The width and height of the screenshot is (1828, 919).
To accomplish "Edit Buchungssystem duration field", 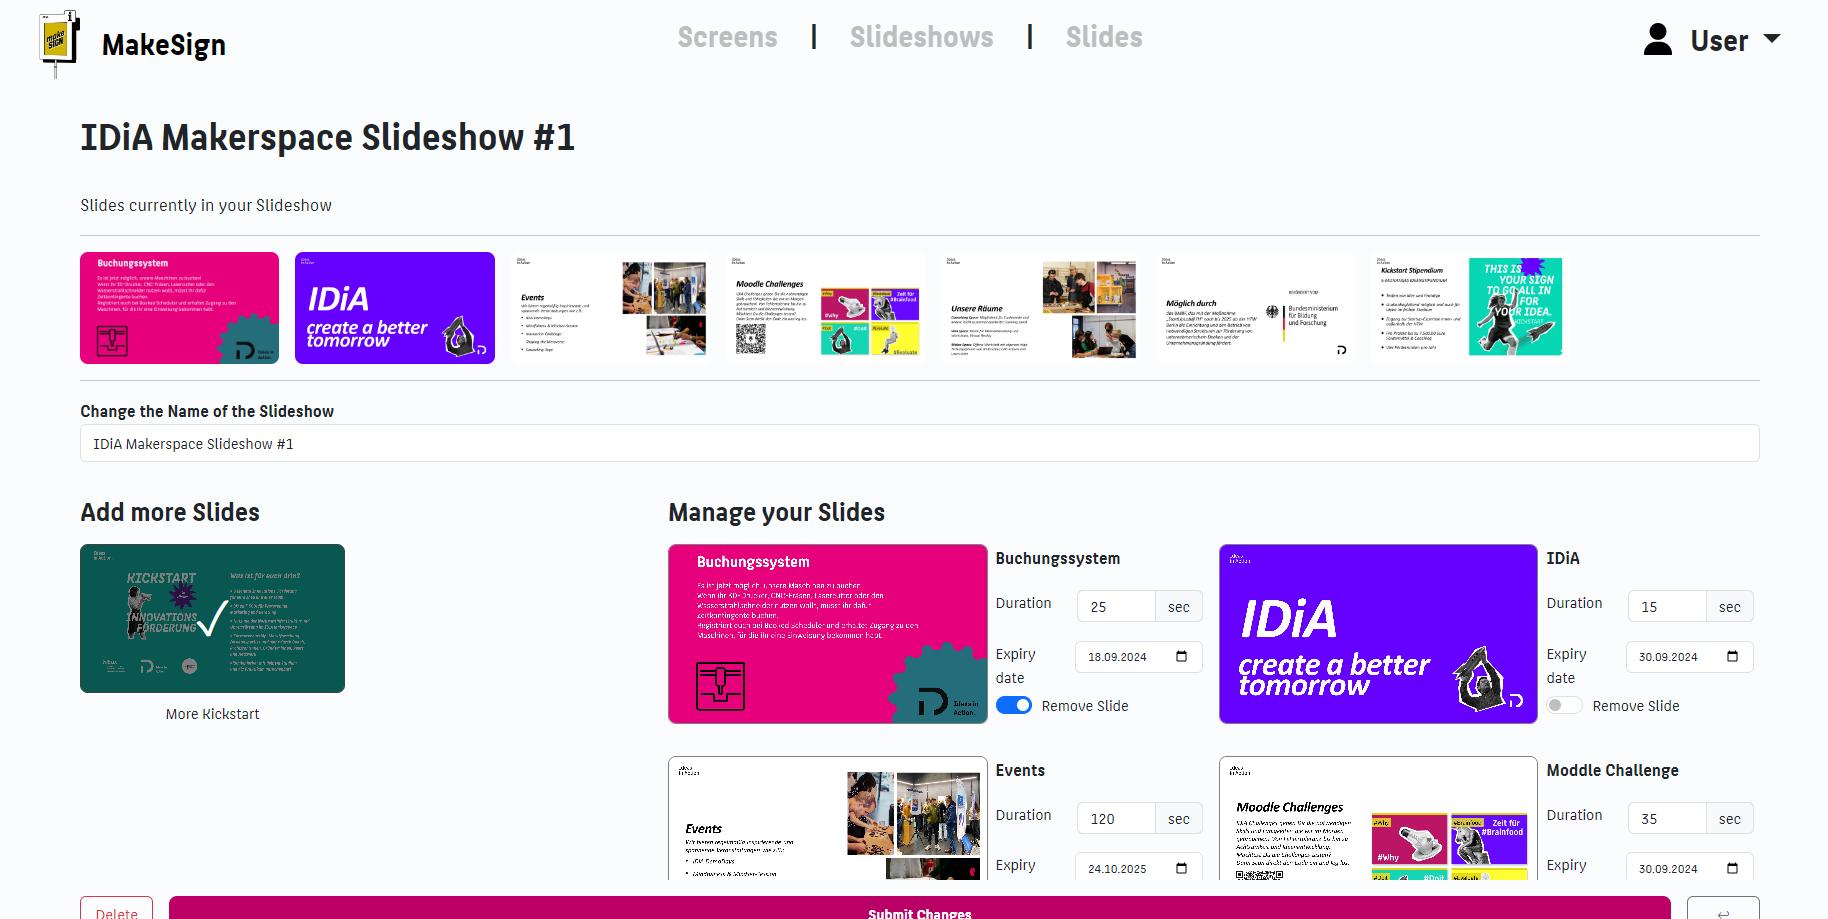I will 1116,607.
